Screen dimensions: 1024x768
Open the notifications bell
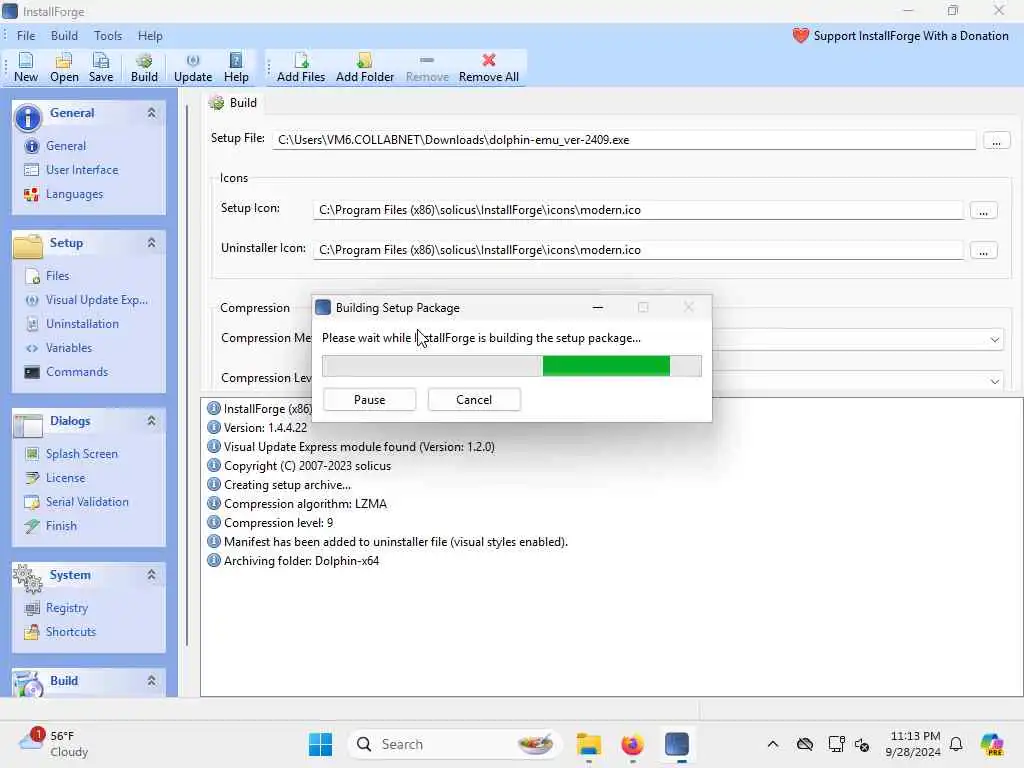tap(956, 744)
